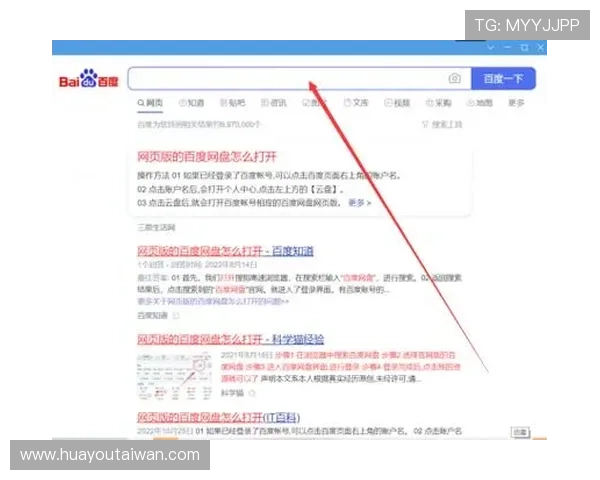Click the 百度一下 search button
The image size is (600, 480).
pos(503,79)
